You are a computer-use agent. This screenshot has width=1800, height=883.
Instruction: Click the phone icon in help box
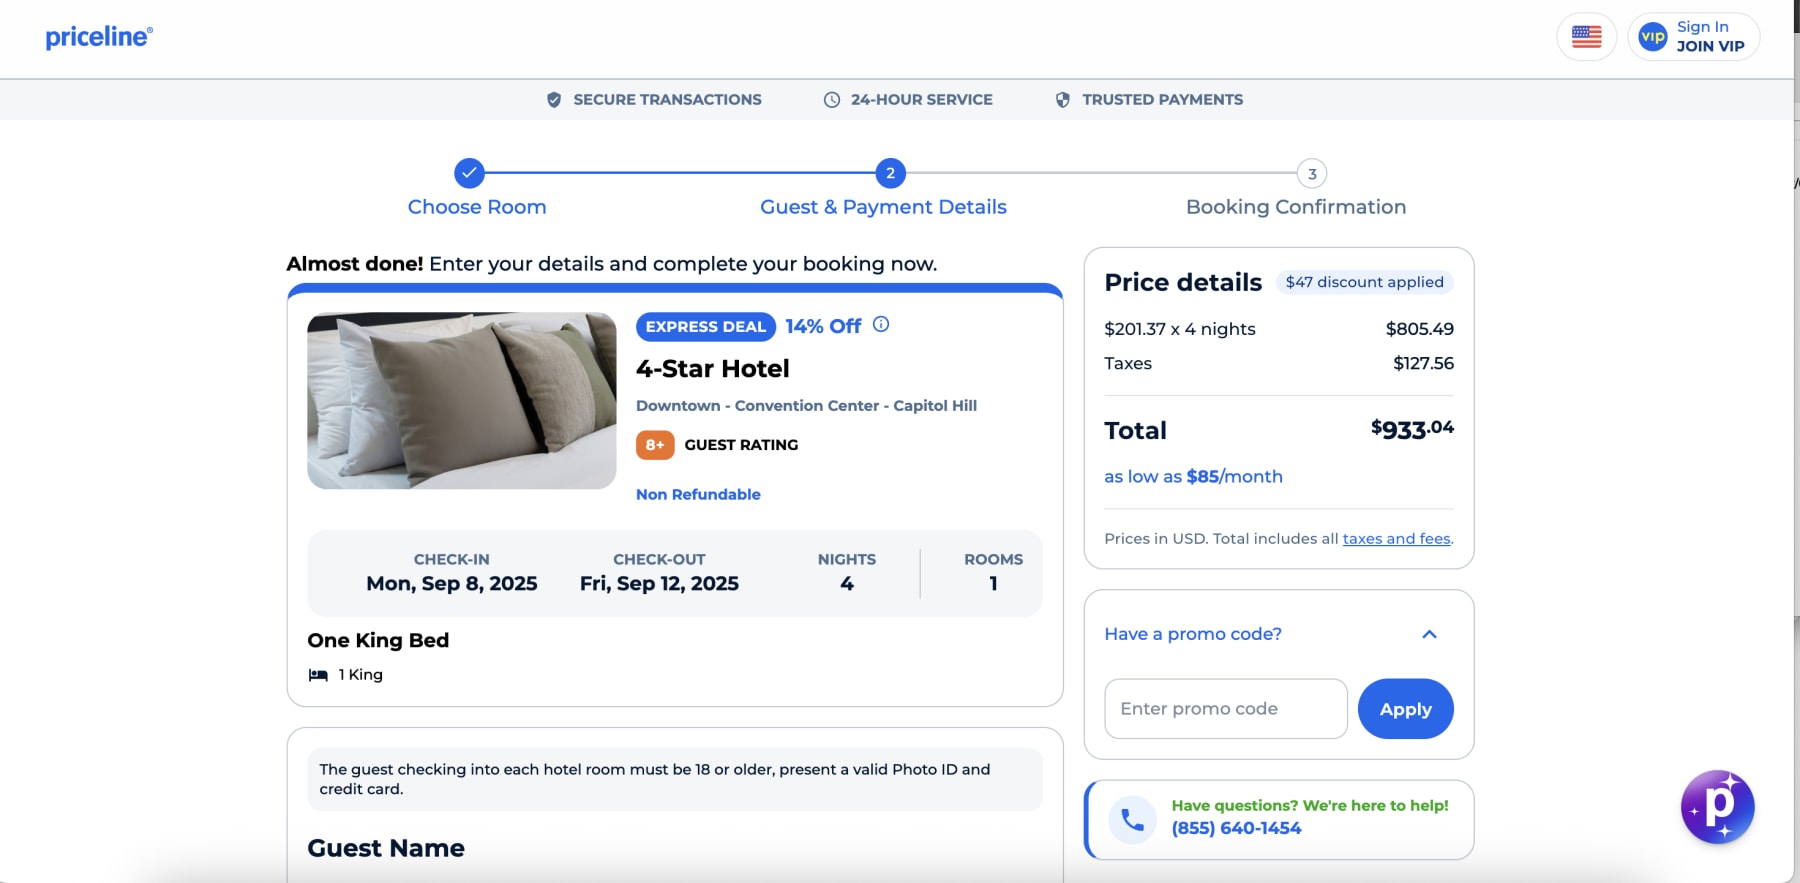(1132, 820)
